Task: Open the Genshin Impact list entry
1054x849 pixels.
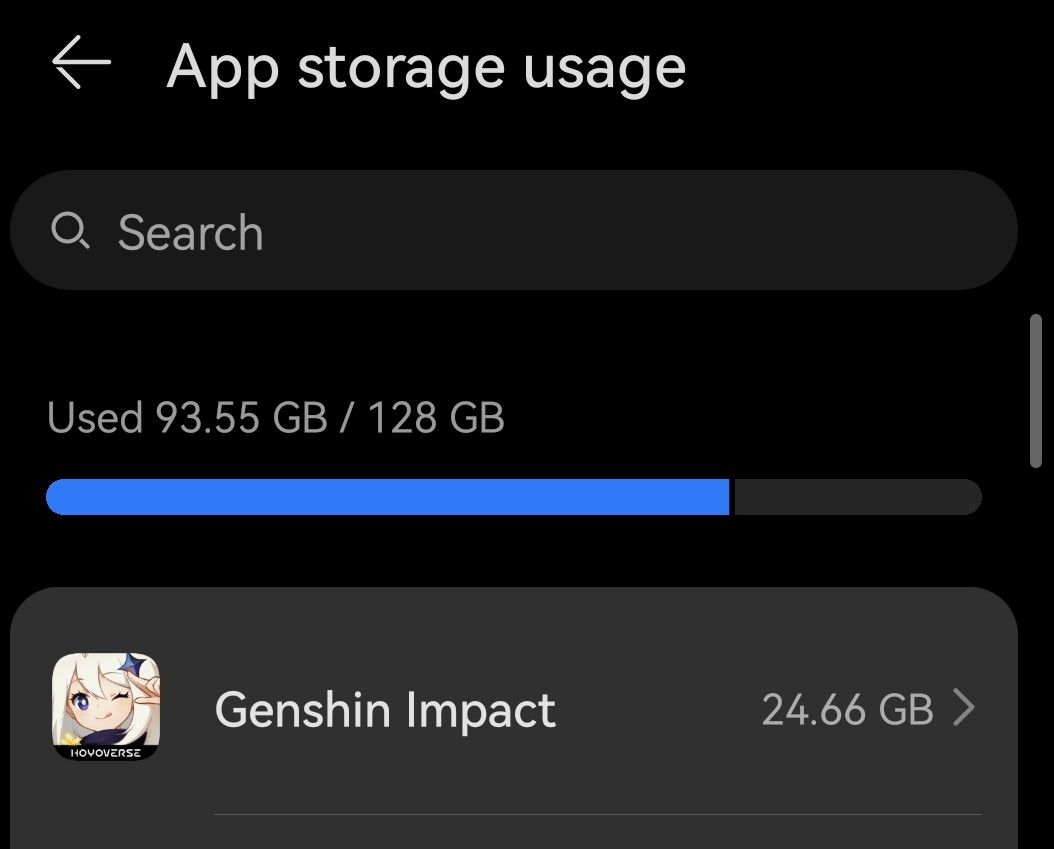Action: coord(500,708)
